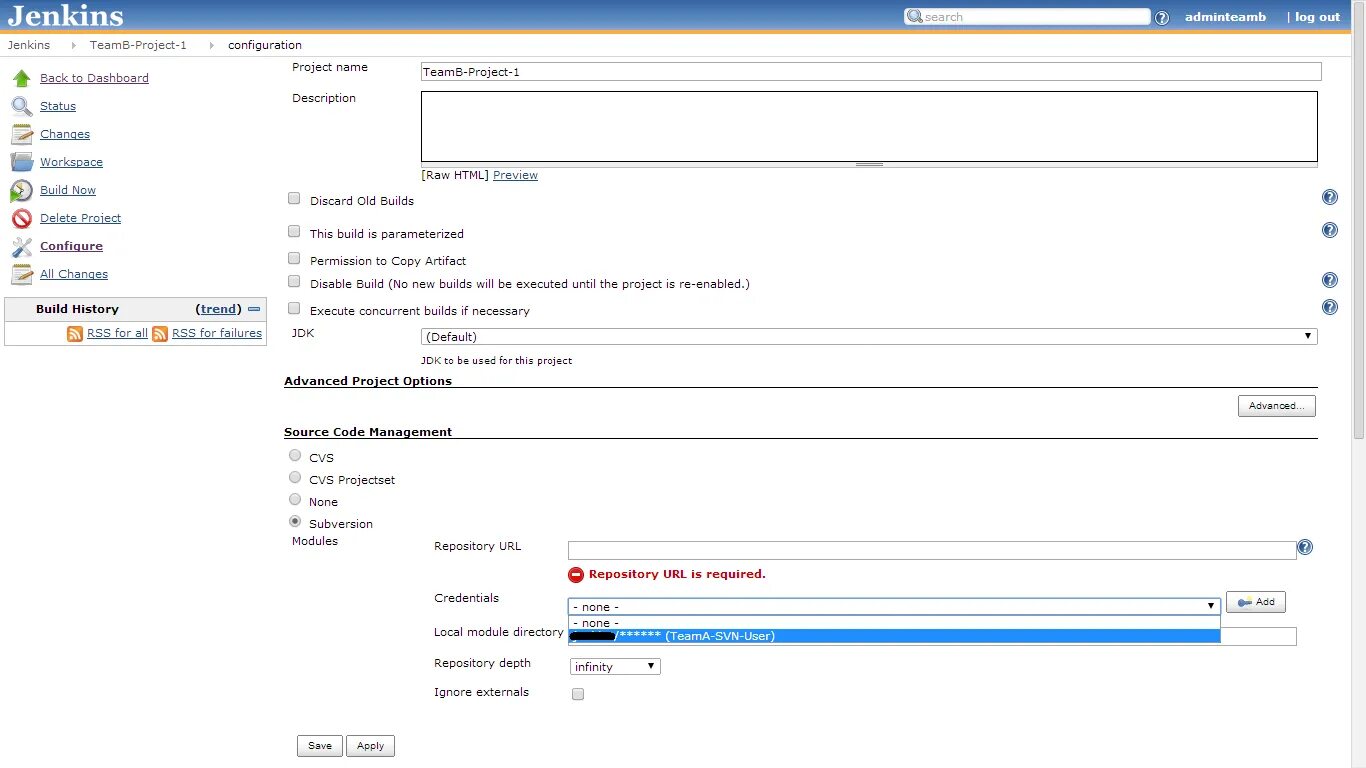Viewport: 1366px width, 768px height.
Task: Click the Status magnifier icon
Action: coord(22,106)
